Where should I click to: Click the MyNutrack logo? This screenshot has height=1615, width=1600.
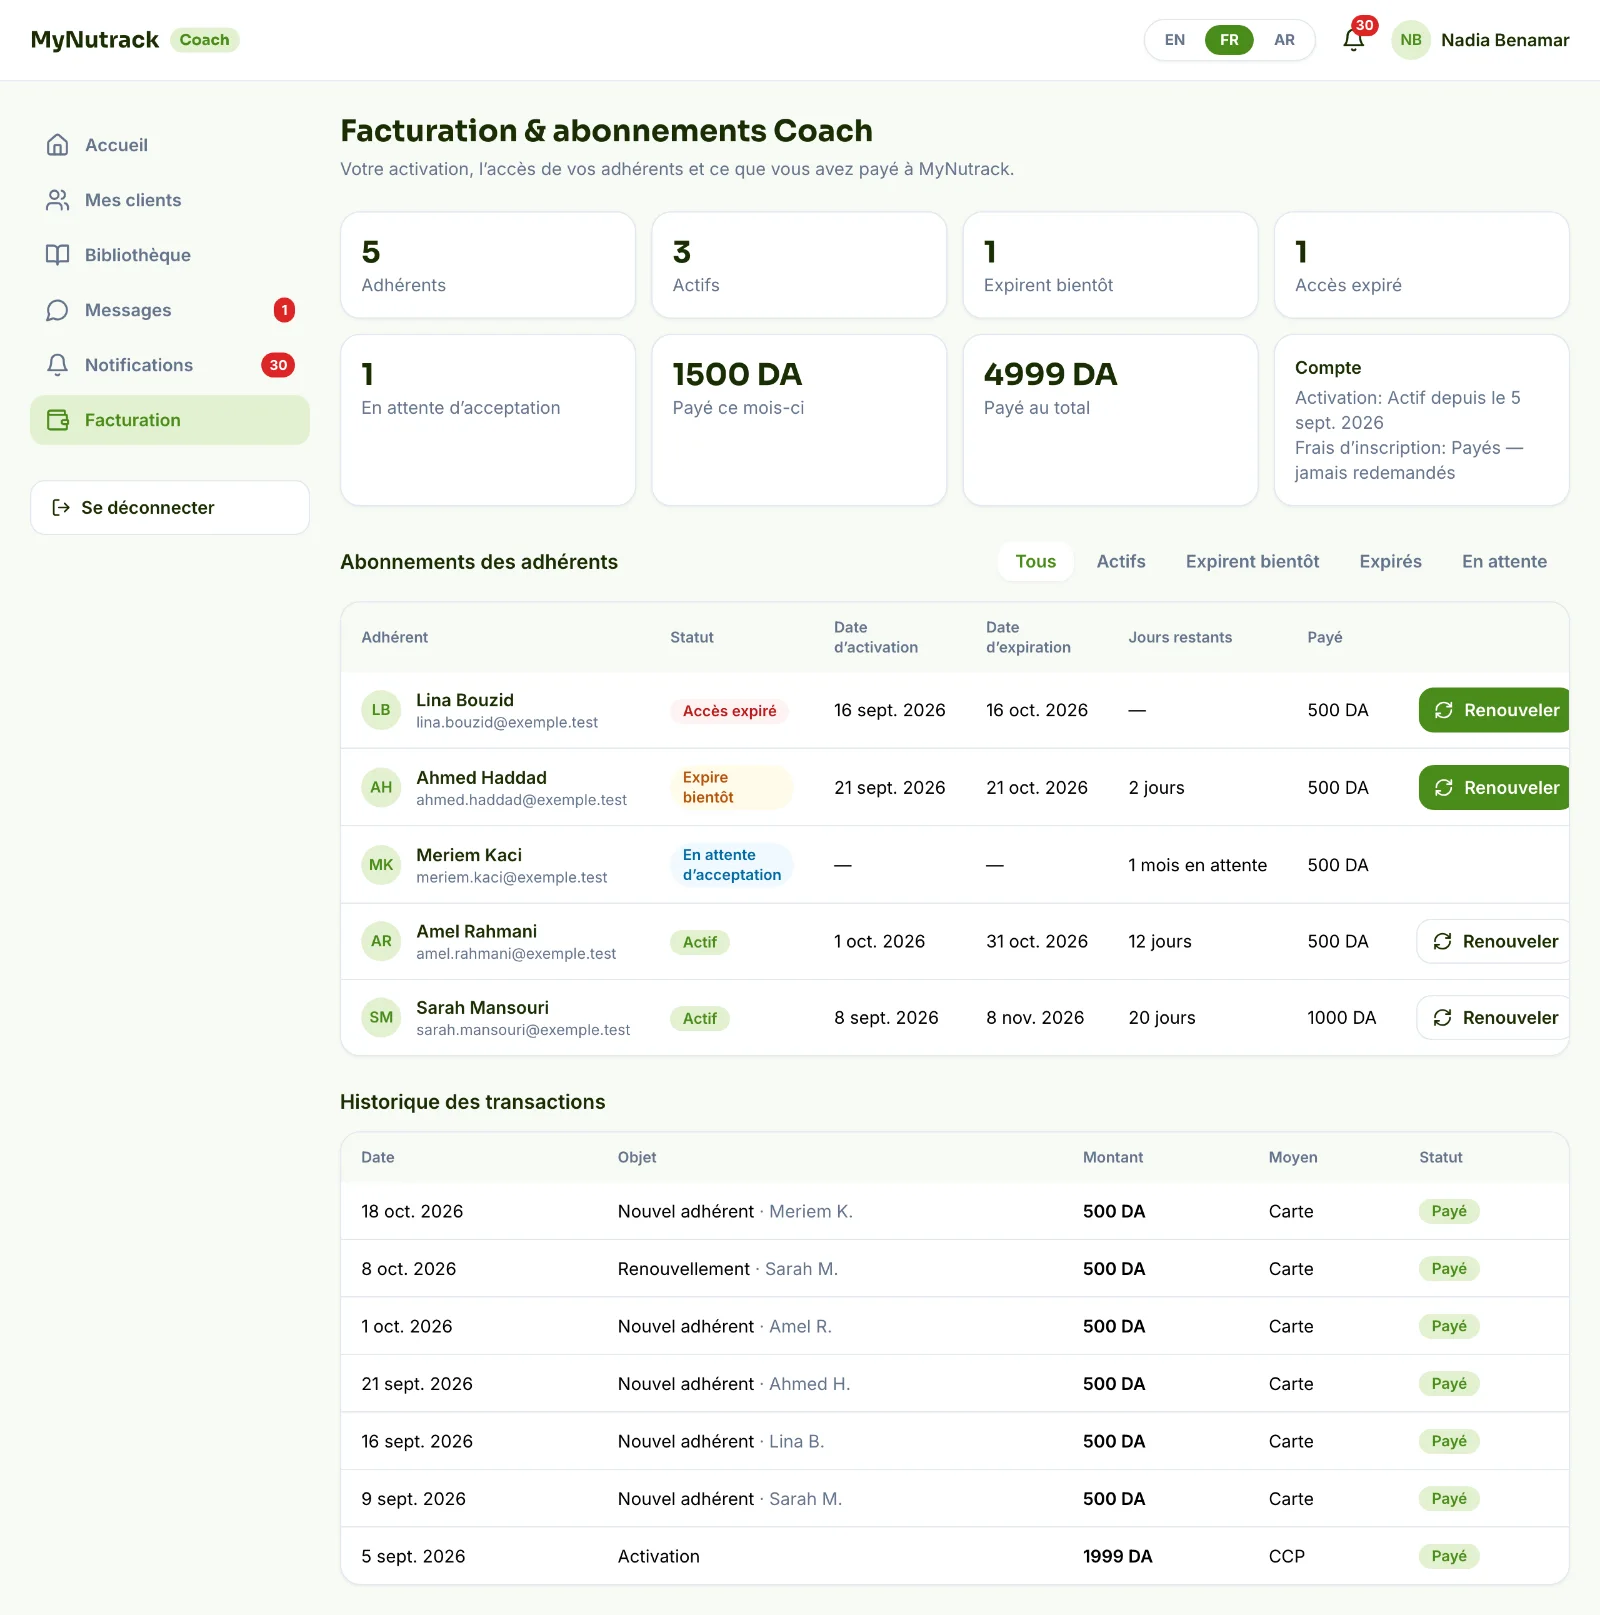coord(95,40)
